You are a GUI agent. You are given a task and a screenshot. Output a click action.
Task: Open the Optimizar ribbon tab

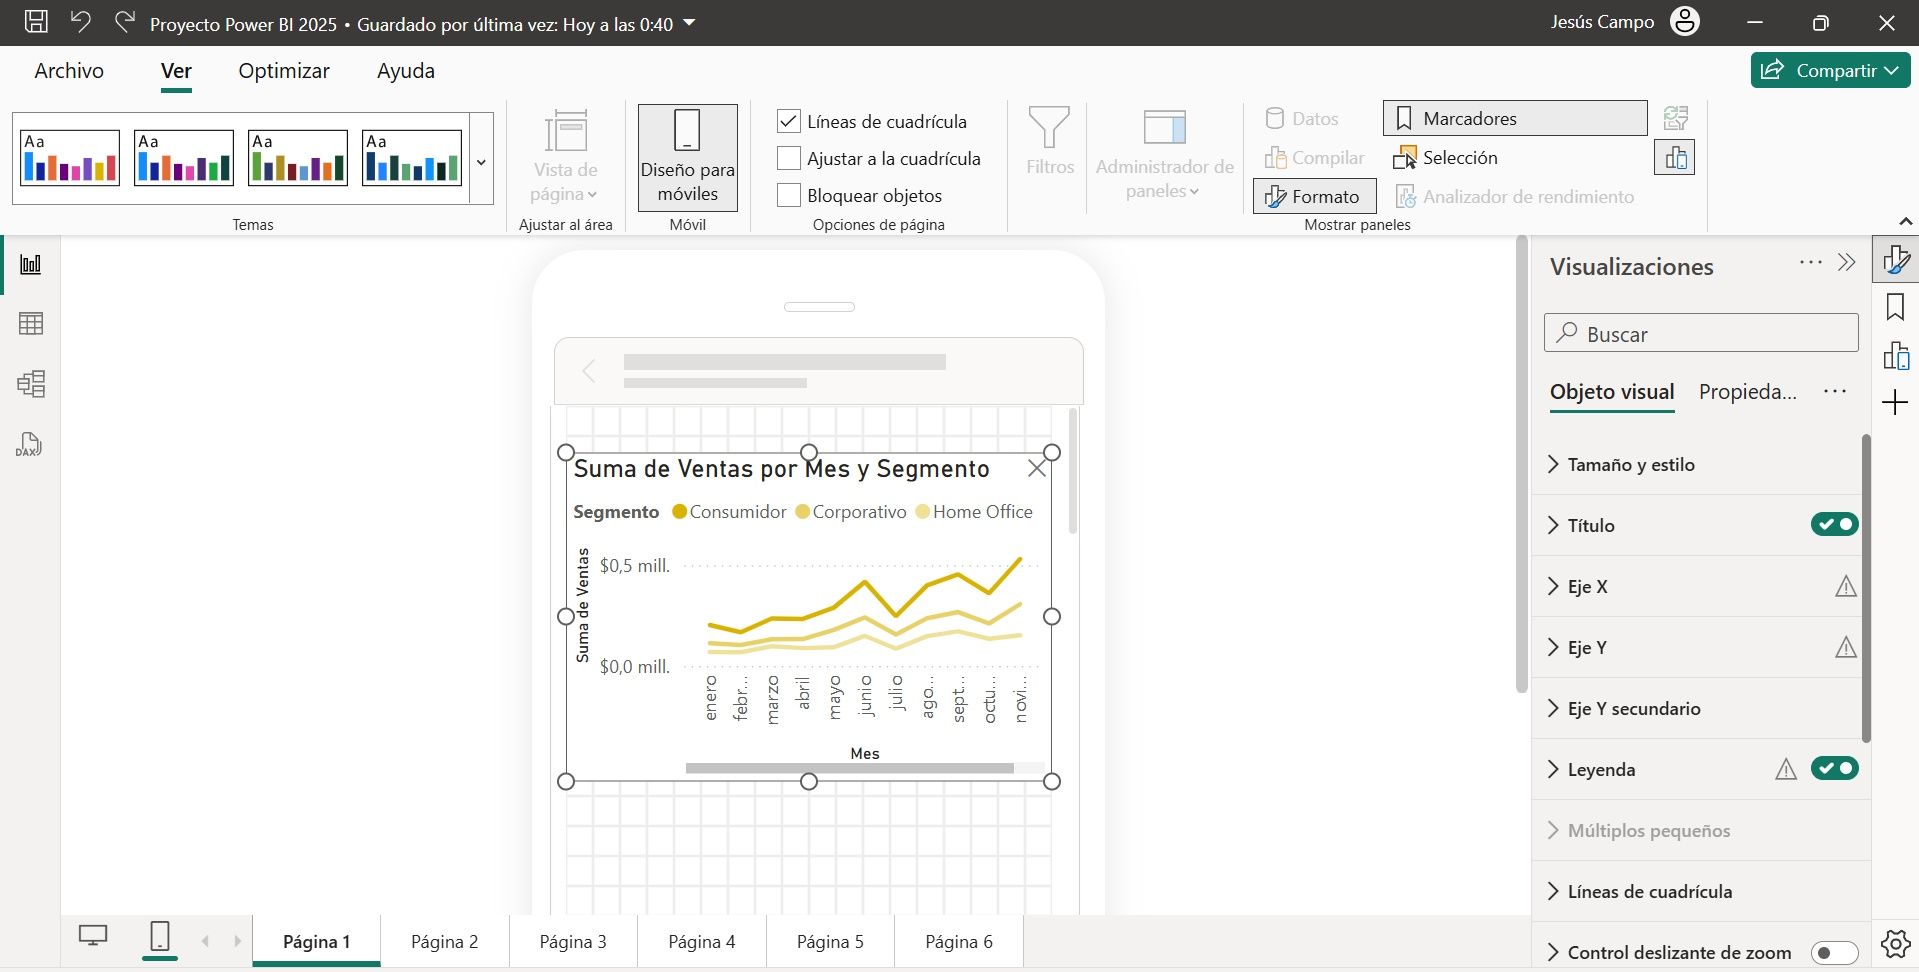[284, 71]
